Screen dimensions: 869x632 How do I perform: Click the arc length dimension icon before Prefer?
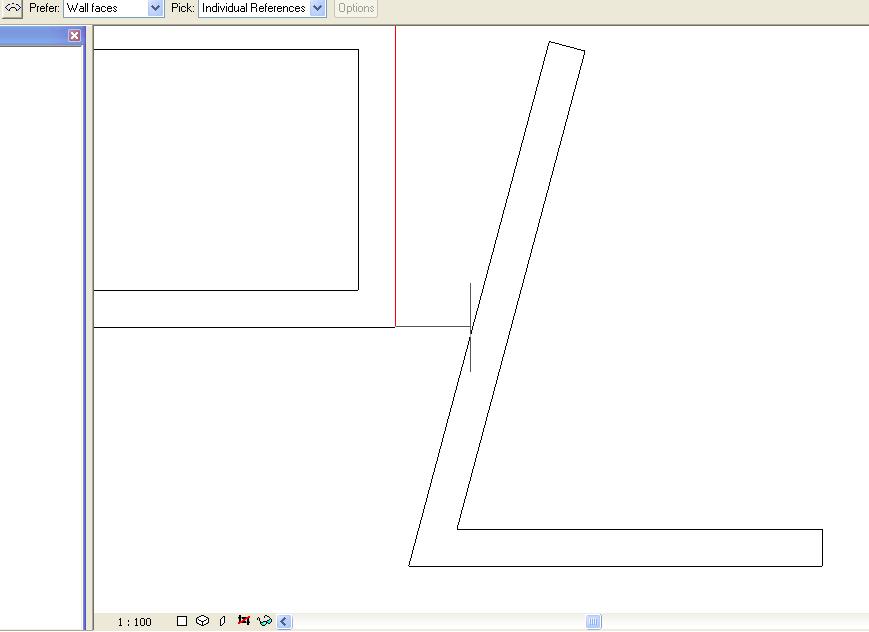12,8
